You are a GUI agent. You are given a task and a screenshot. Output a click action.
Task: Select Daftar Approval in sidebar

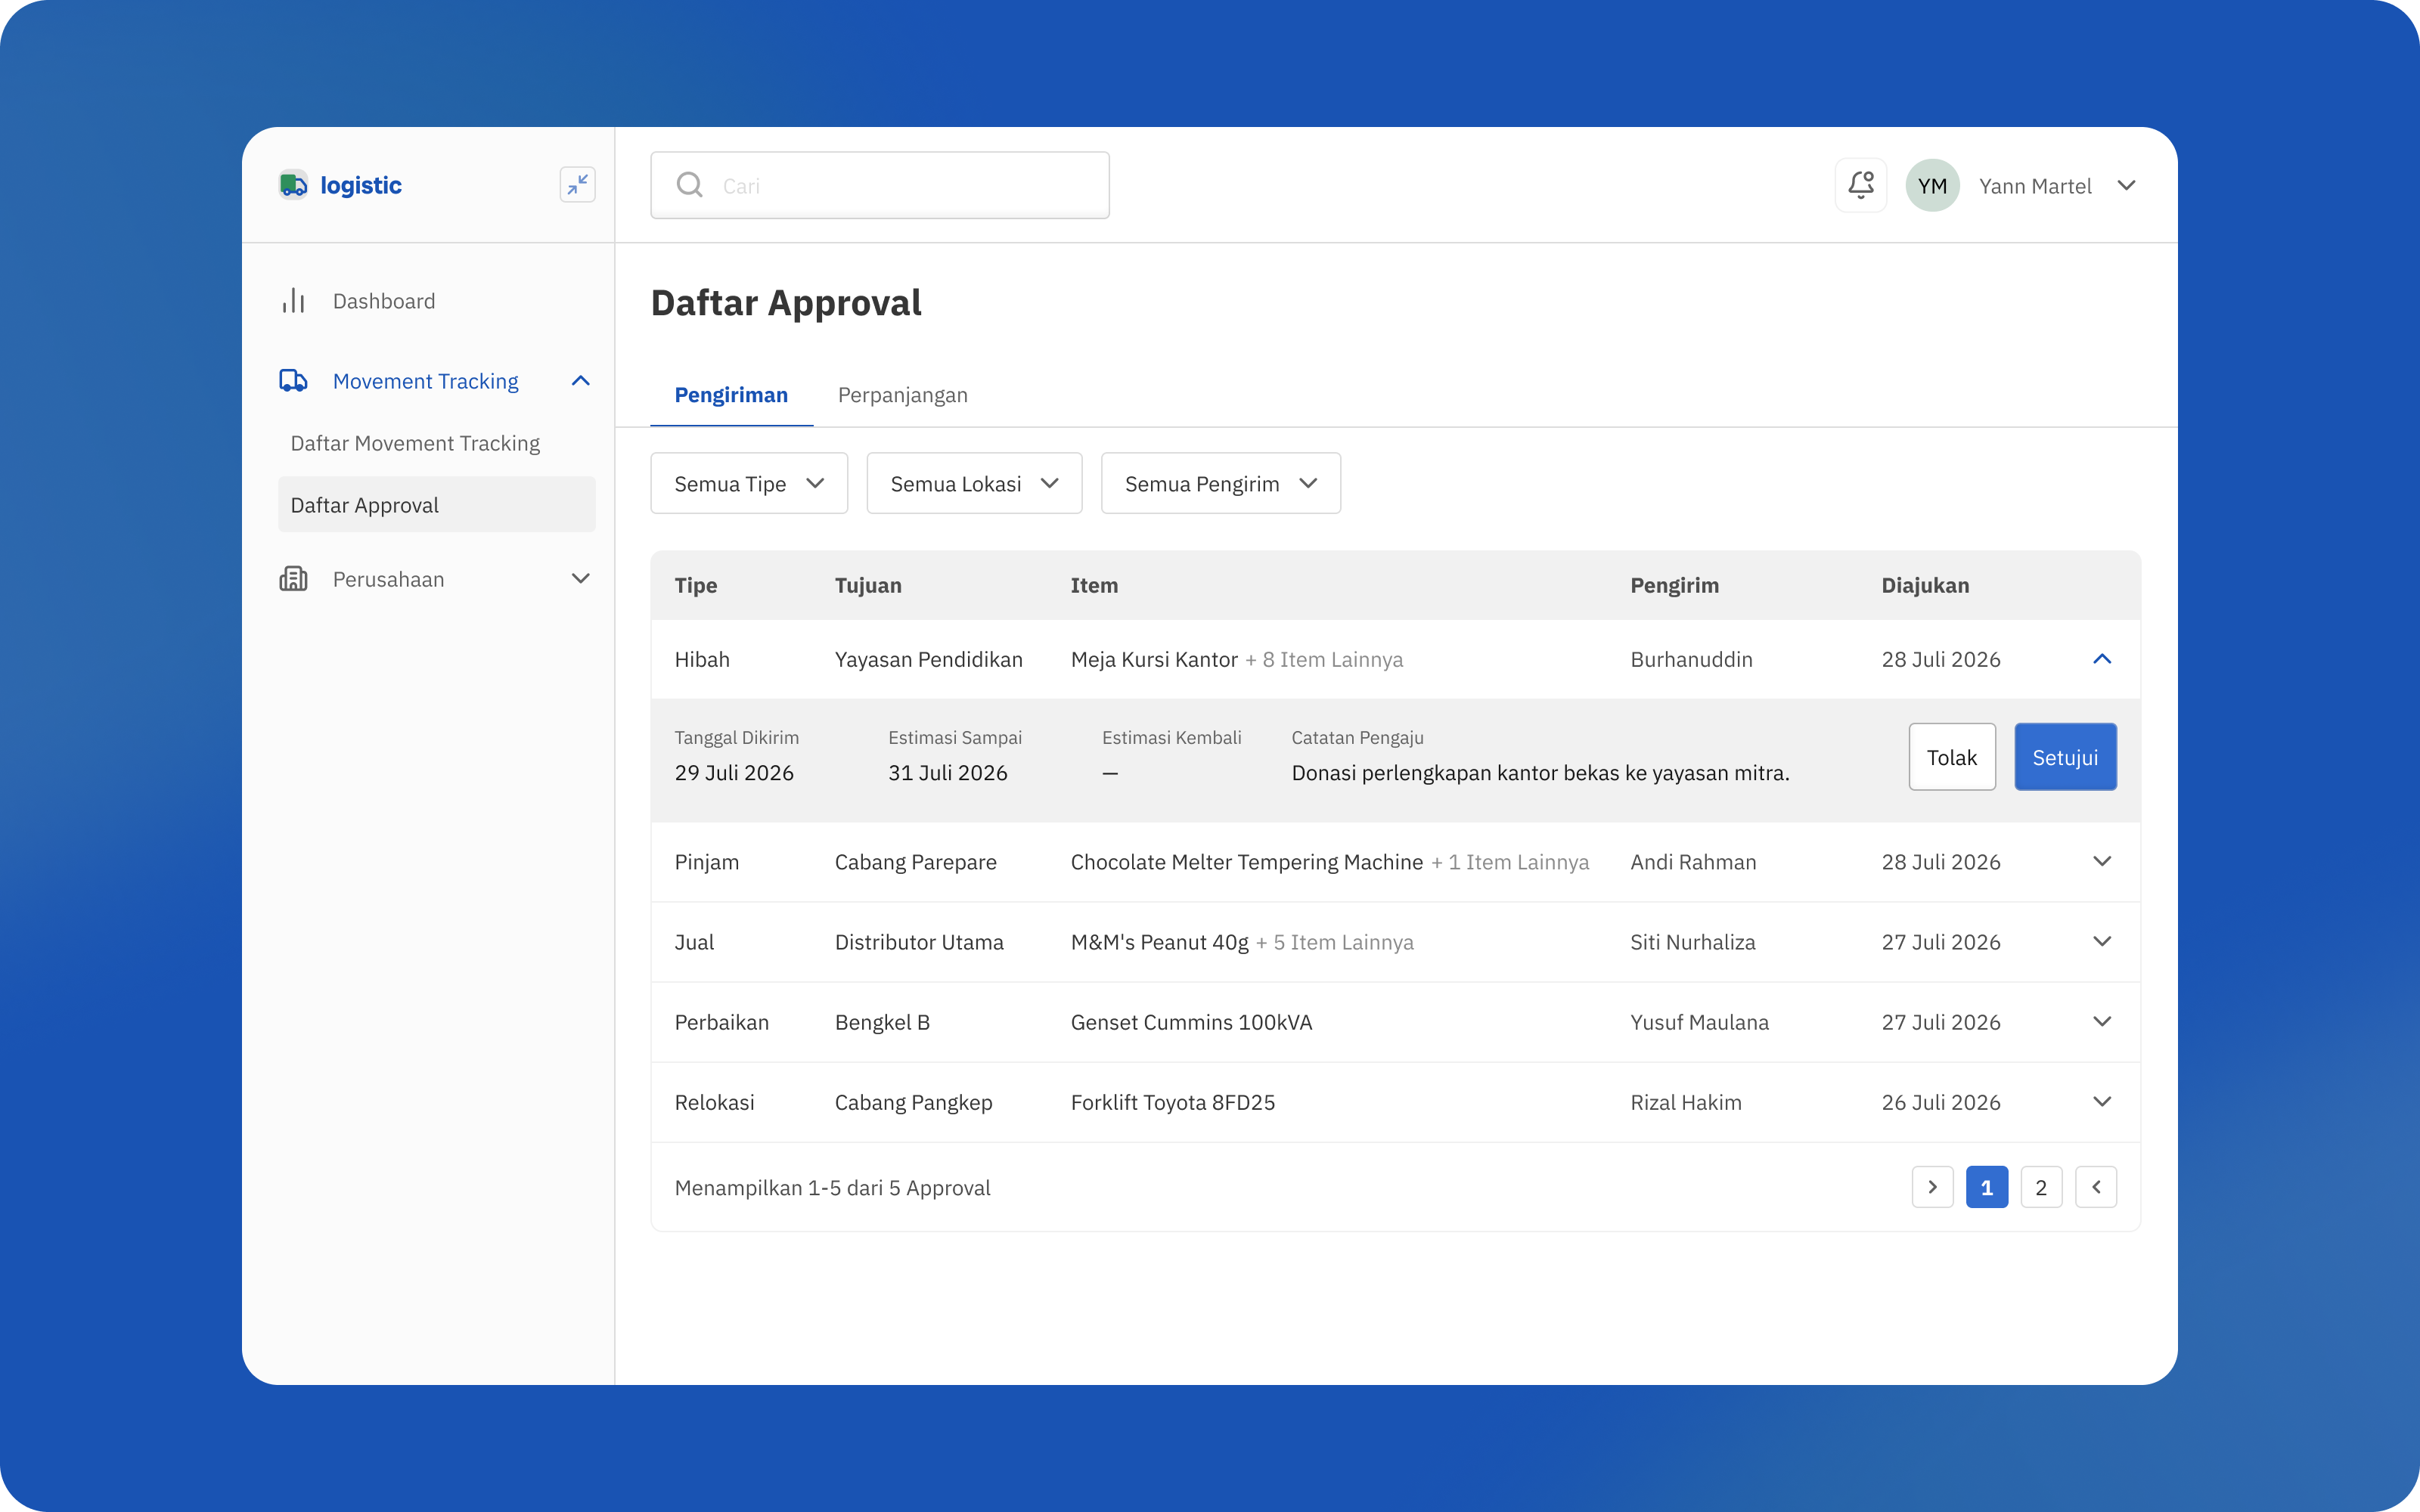437,505
